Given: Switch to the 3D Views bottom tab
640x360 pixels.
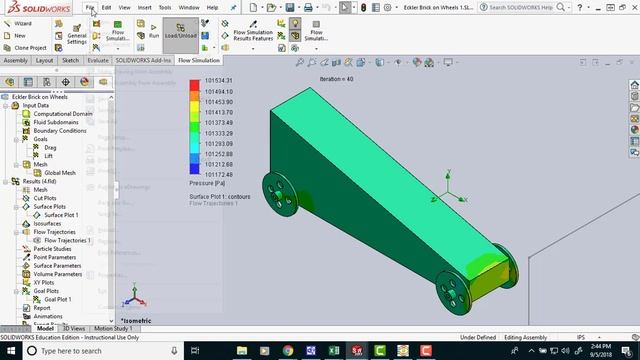Looking at the screenshot, I should click(74, 329).
